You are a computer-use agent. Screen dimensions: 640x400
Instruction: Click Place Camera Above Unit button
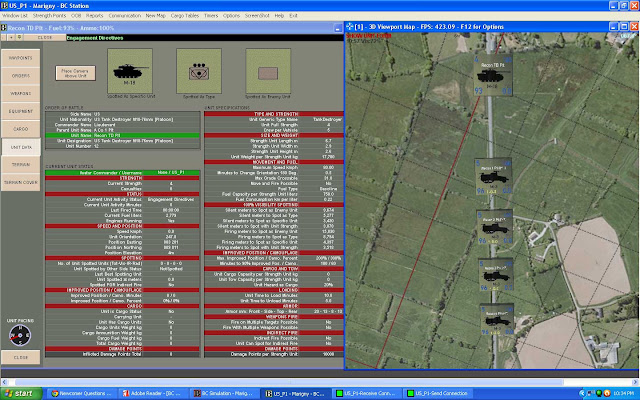pos(76,73)
